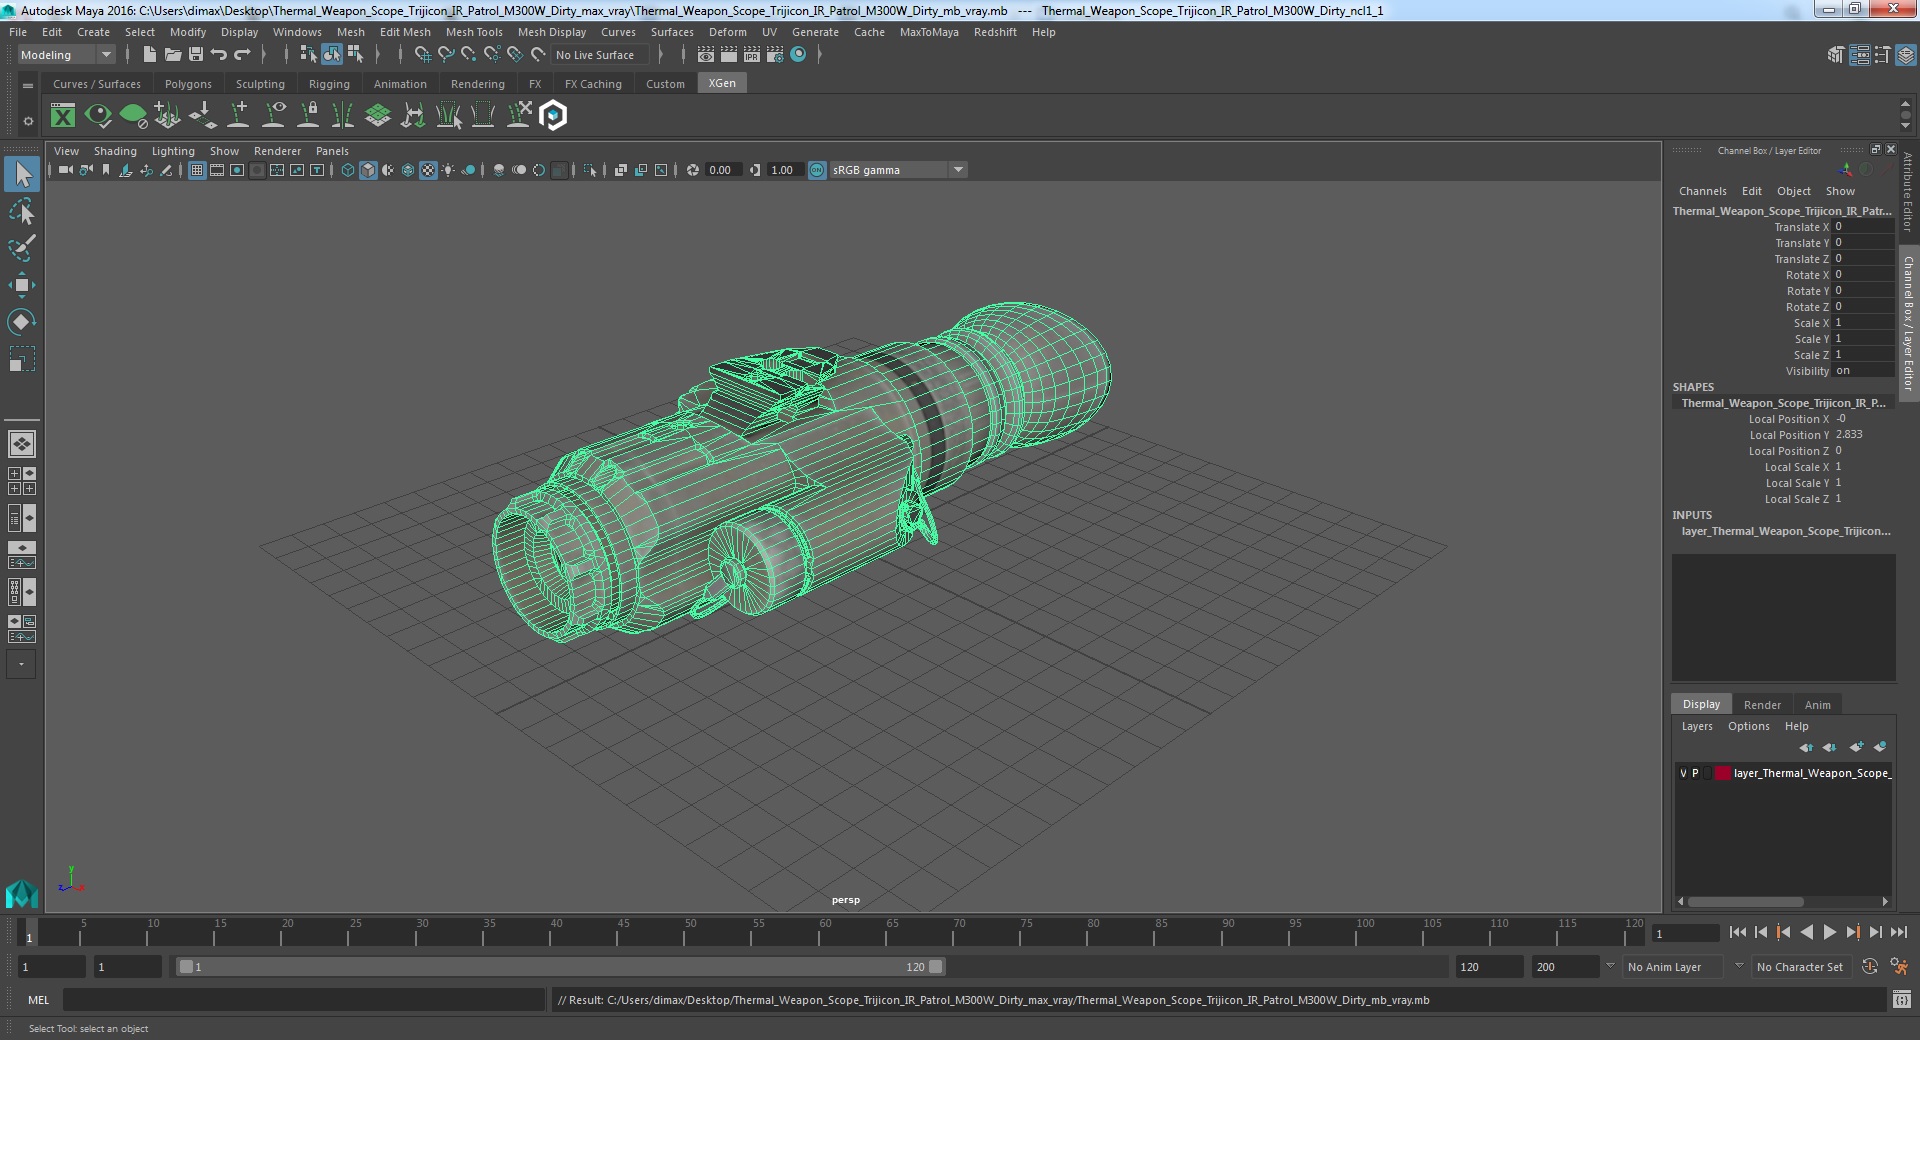1920x1158 pixels.
Task: Expand the No Live Surface field
Action: click(x=600, y=55)
